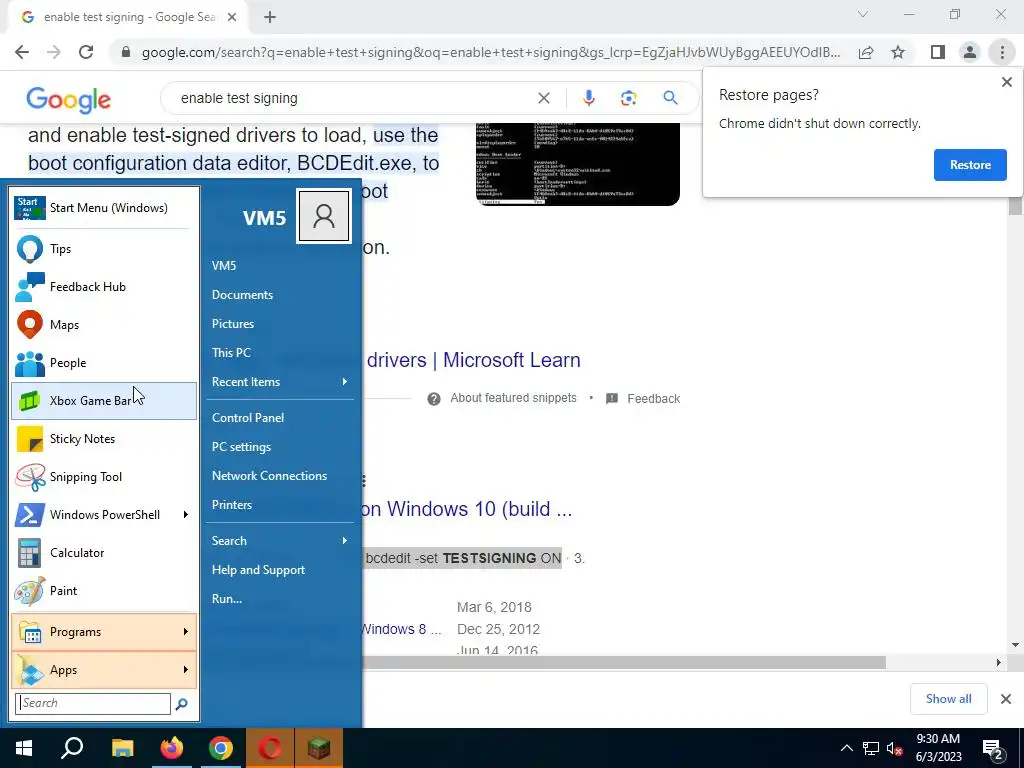This screenshot has width=1024, height=768.
Task: Click the Google voice search microphone
Action: [588, 98]
